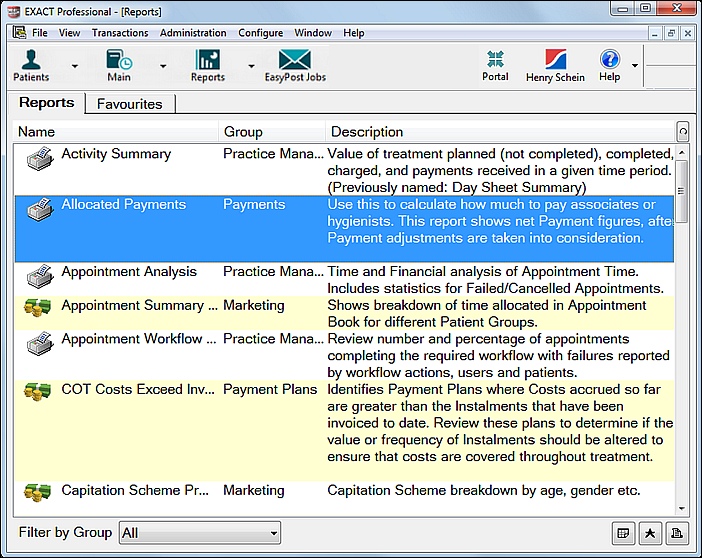Image resolution: width=702 pixels, height=558 pixels.
Task: Click the printer icon for Activity Summary
Action: (40, 158)
